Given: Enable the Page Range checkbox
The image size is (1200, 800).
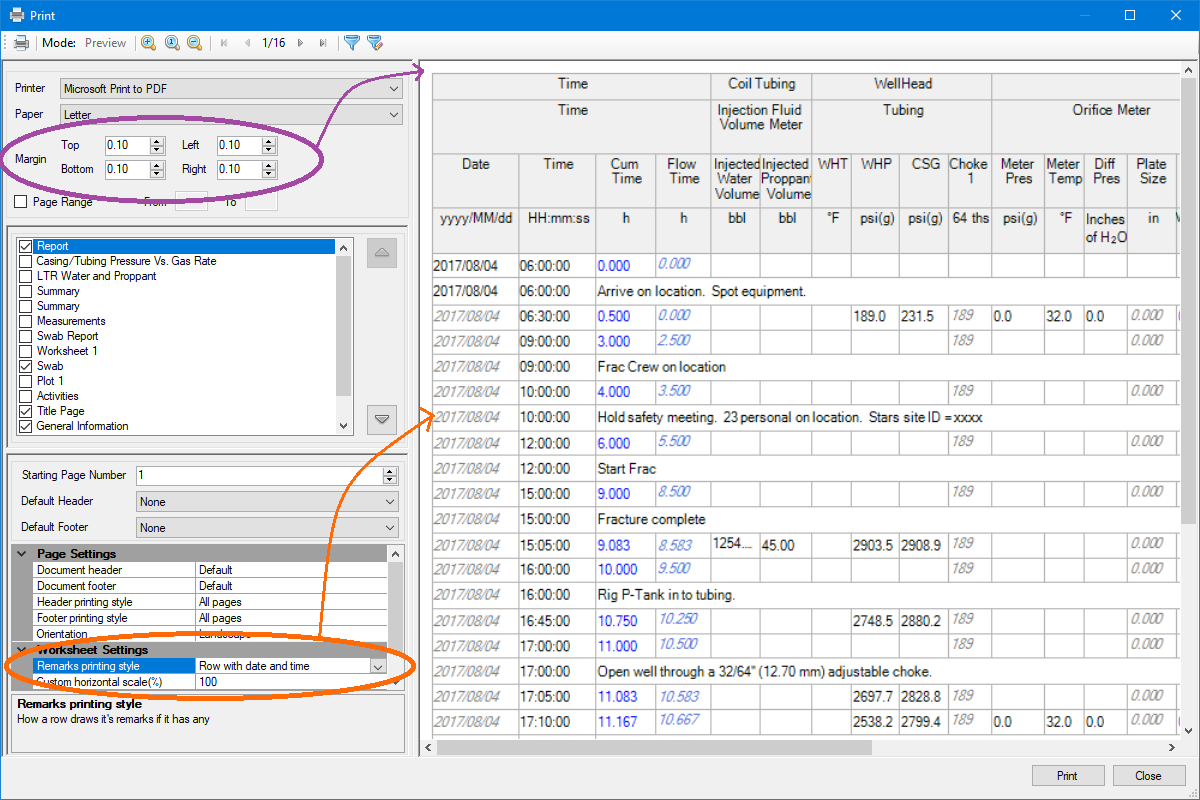Looking at the screenshot, I should tap(21, 202).
